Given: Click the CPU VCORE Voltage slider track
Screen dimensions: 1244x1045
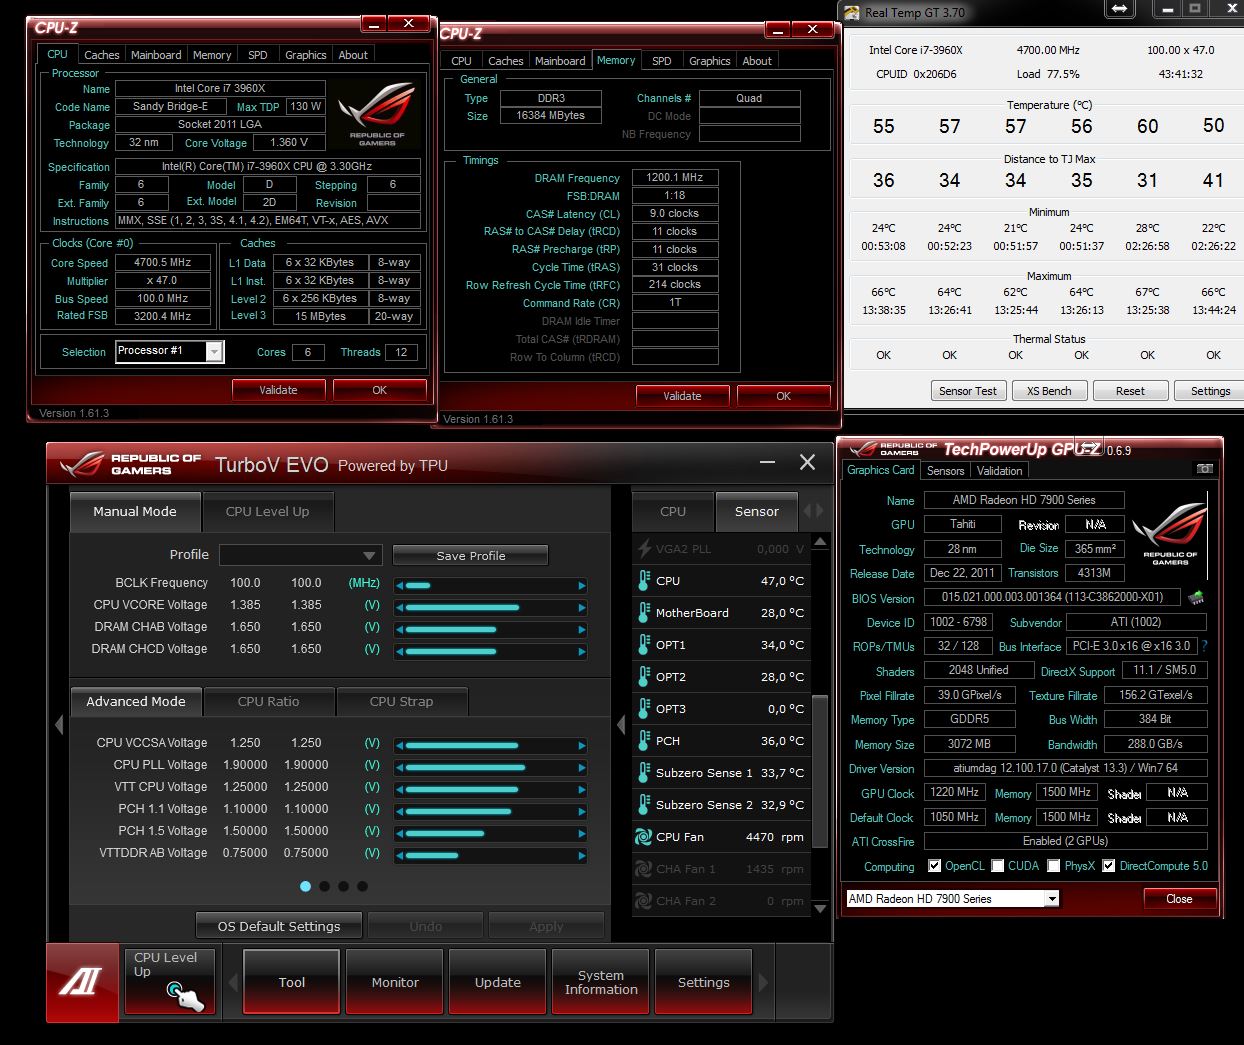Looking at the screenshot, I should click(491, 607).
